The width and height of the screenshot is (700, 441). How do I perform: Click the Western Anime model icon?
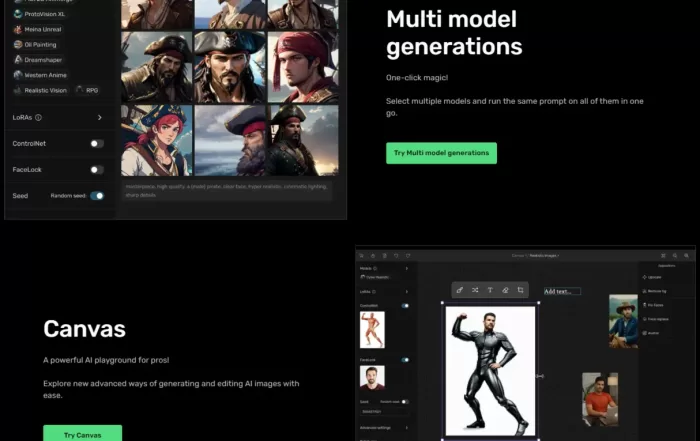pyautogui.click(x=18, y=75)
